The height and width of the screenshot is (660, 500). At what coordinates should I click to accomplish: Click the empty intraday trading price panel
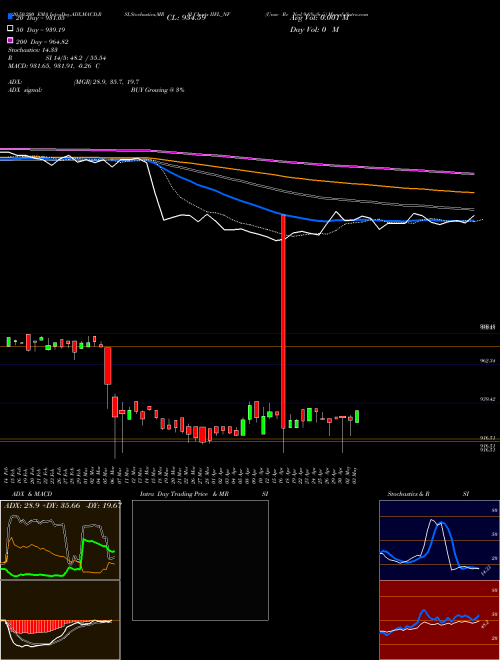click(x=200, y=560)
